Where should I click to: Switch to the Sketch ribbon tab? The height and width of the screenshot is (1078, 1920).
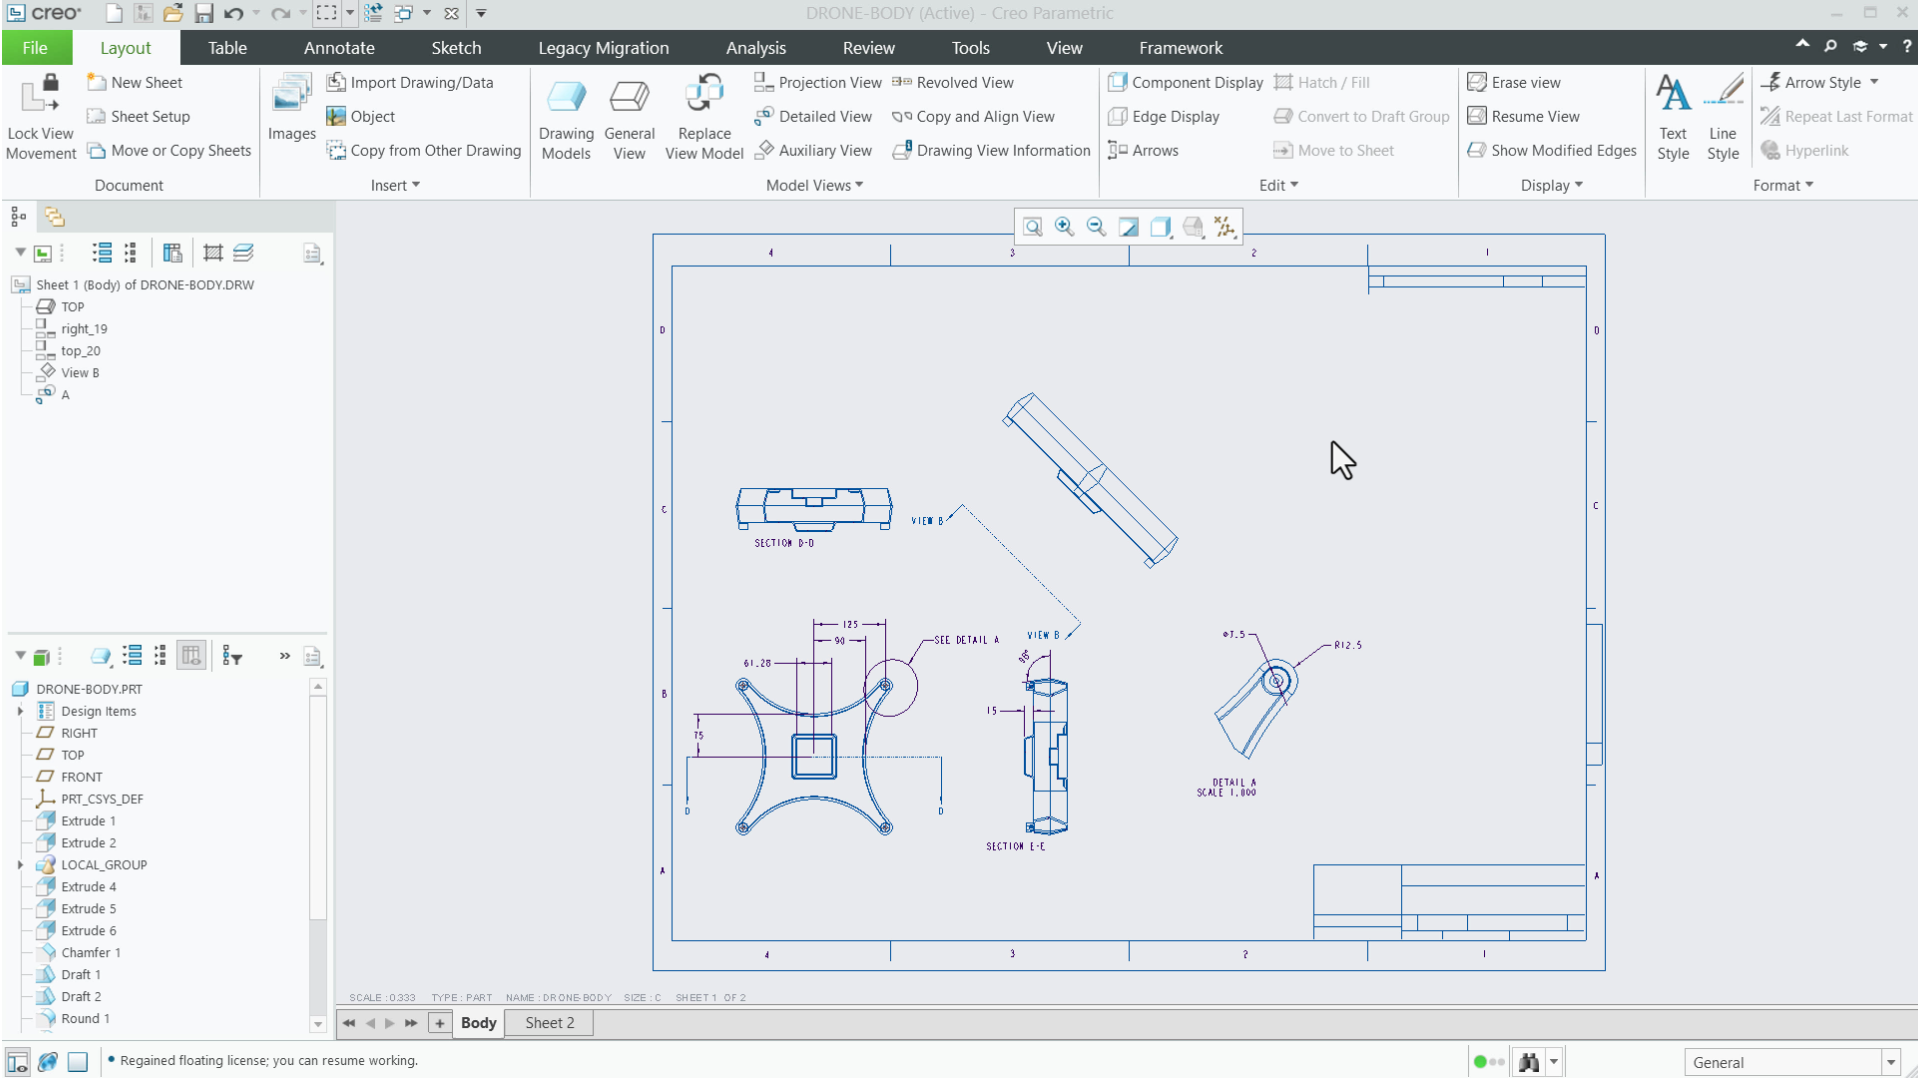(456, 47)
